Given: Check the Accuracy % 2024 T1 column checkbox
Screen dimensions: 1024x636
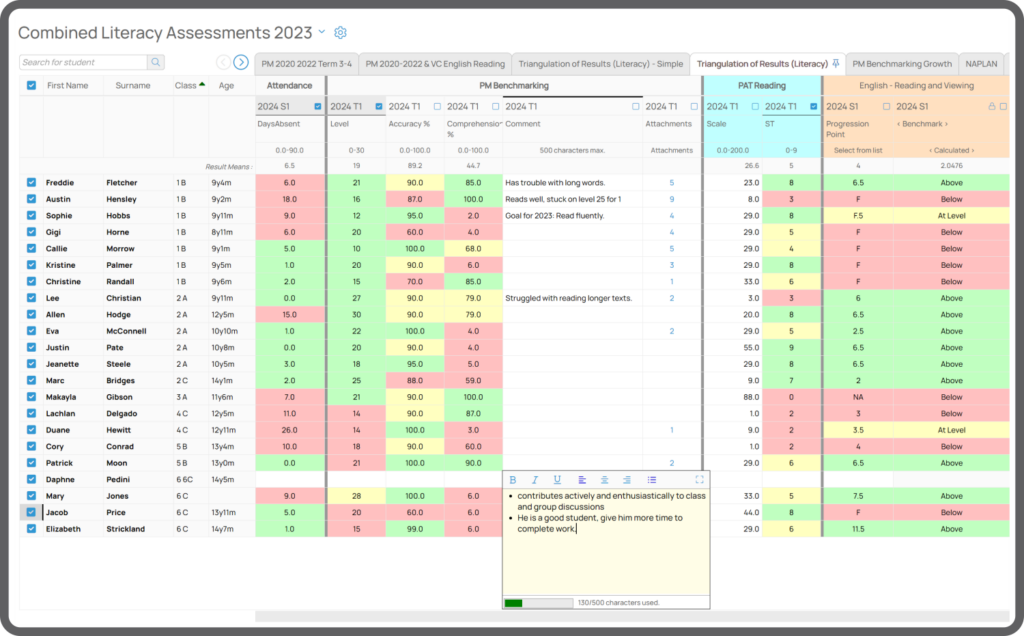Looking at the screenshot, I should coord(438,106).
